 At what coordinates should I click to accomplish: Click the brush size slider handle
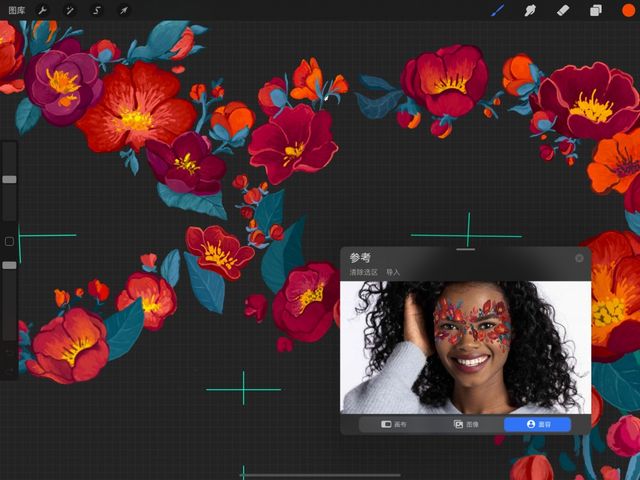[9, 179]
